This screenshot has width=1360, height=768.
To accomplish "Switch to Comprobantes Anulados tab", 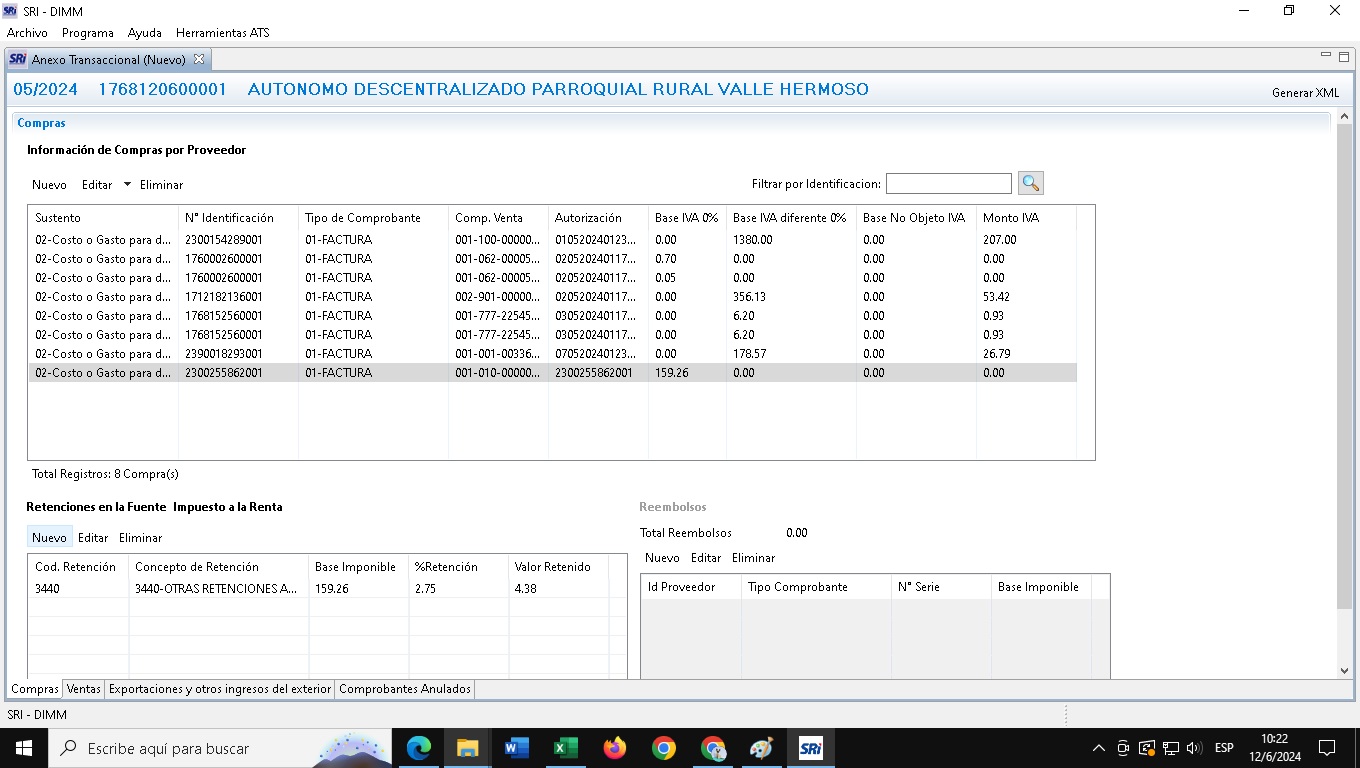I will [404, 689].
